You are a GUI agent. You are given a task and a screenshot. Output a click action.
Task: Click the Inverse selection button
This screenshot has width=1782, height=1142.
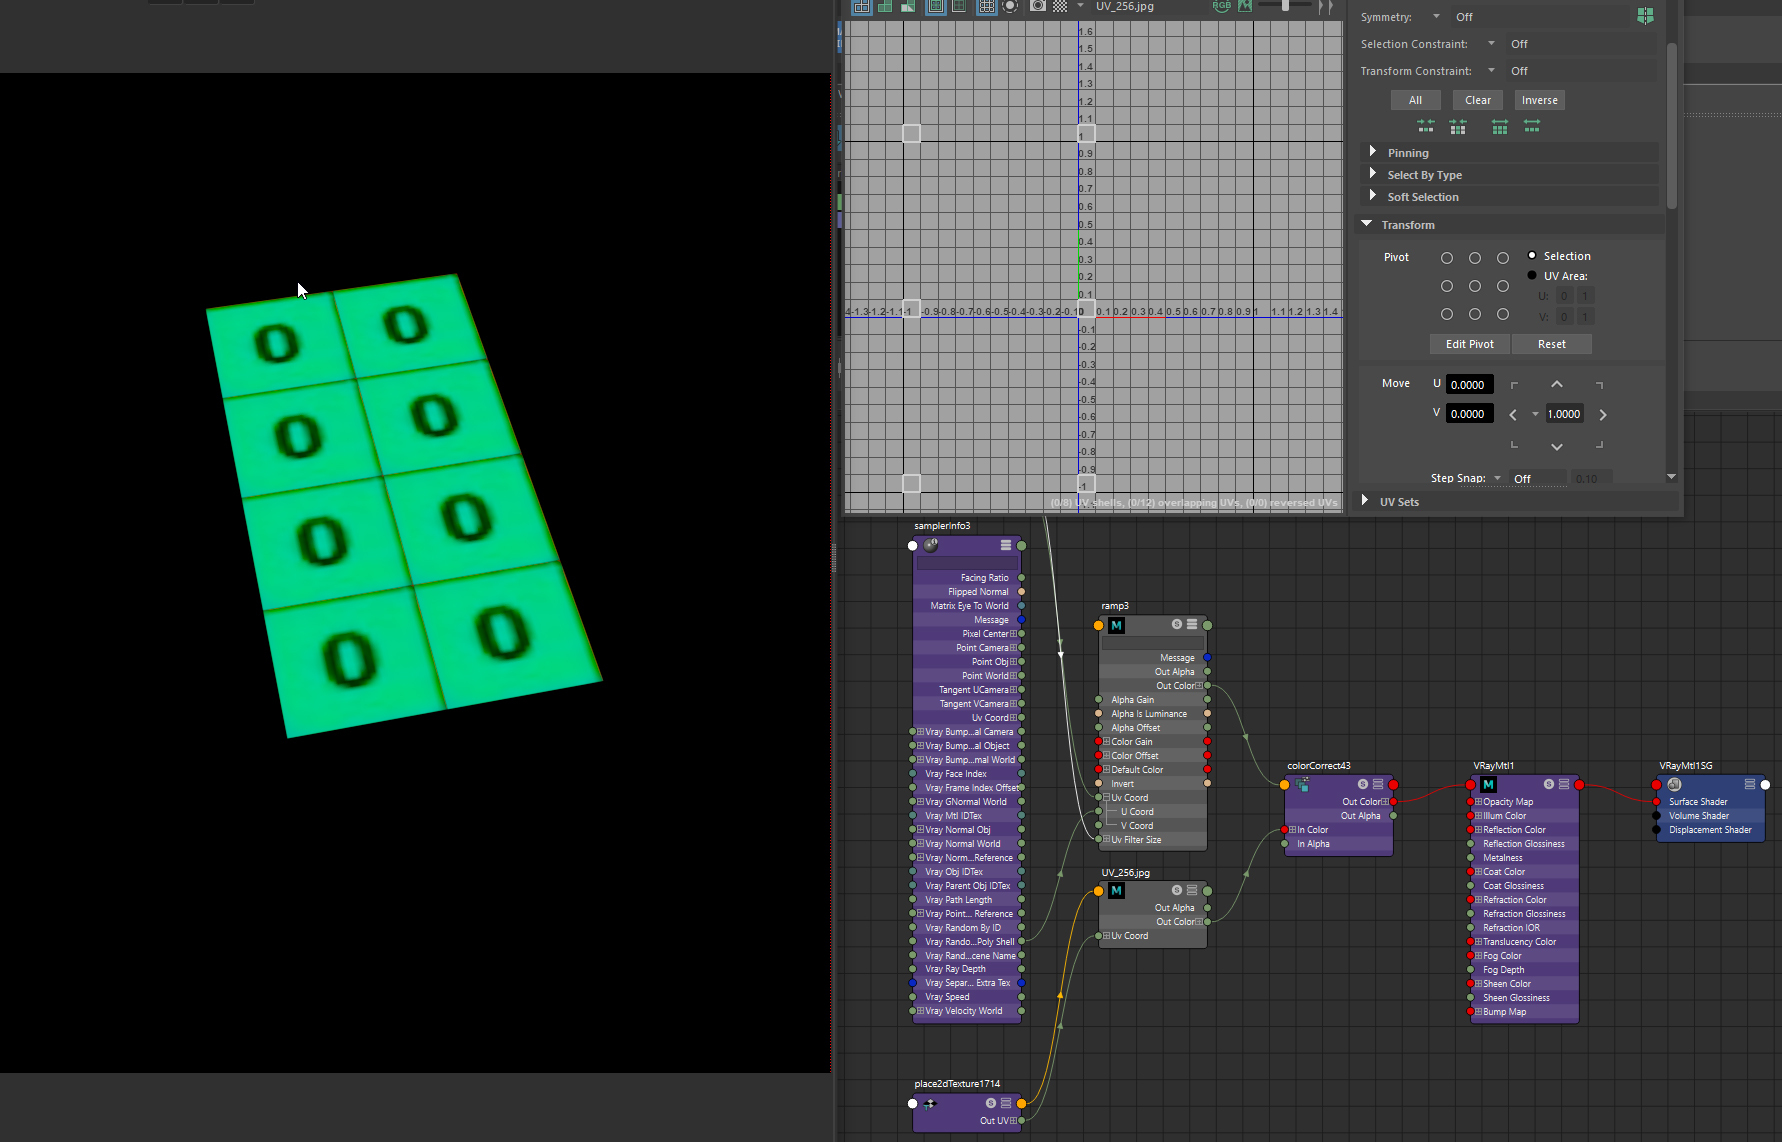(1539, 100)
